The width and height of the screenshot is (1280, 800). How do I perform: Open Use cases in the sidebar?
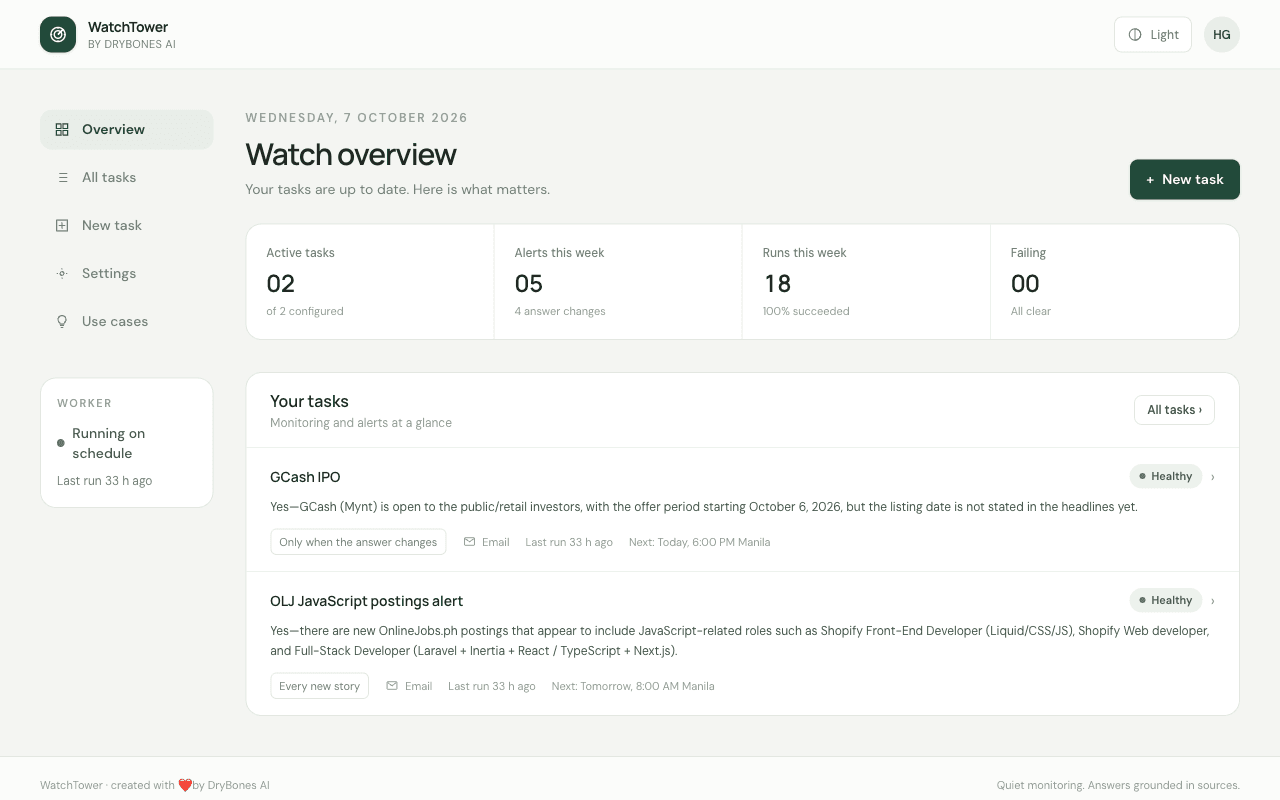pos(127,321)
